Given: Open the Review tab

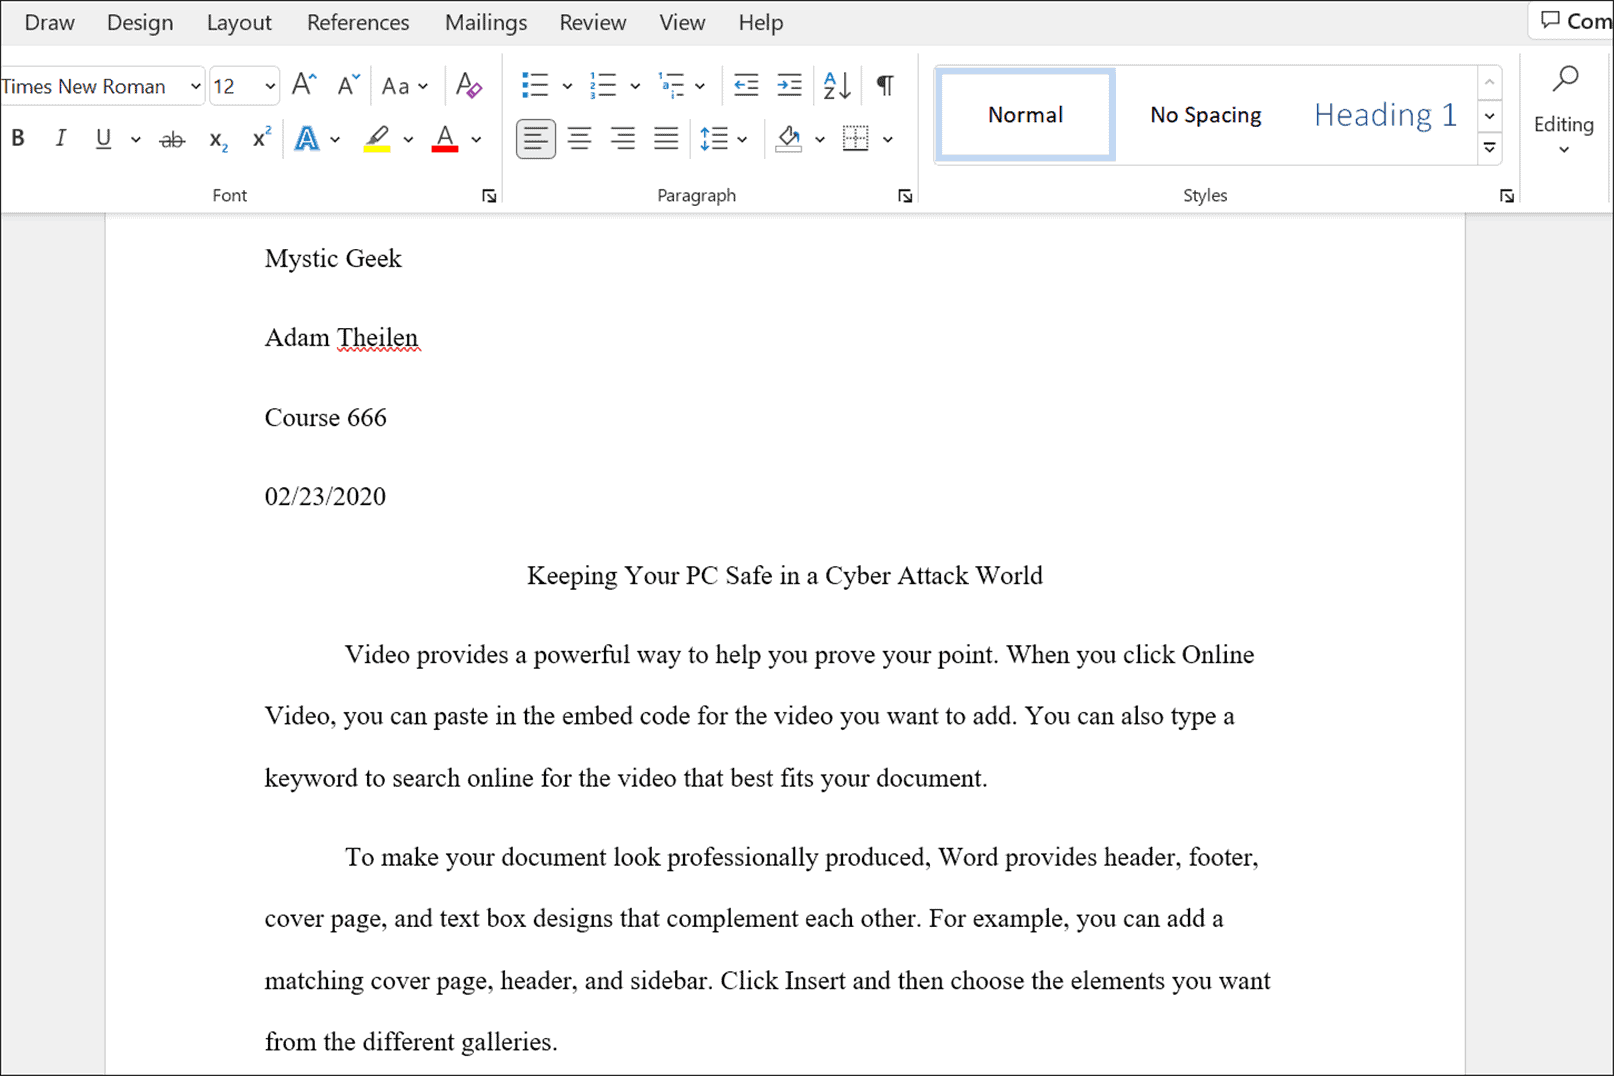Looking at the screenshot, I should click(x=592, y=22).
